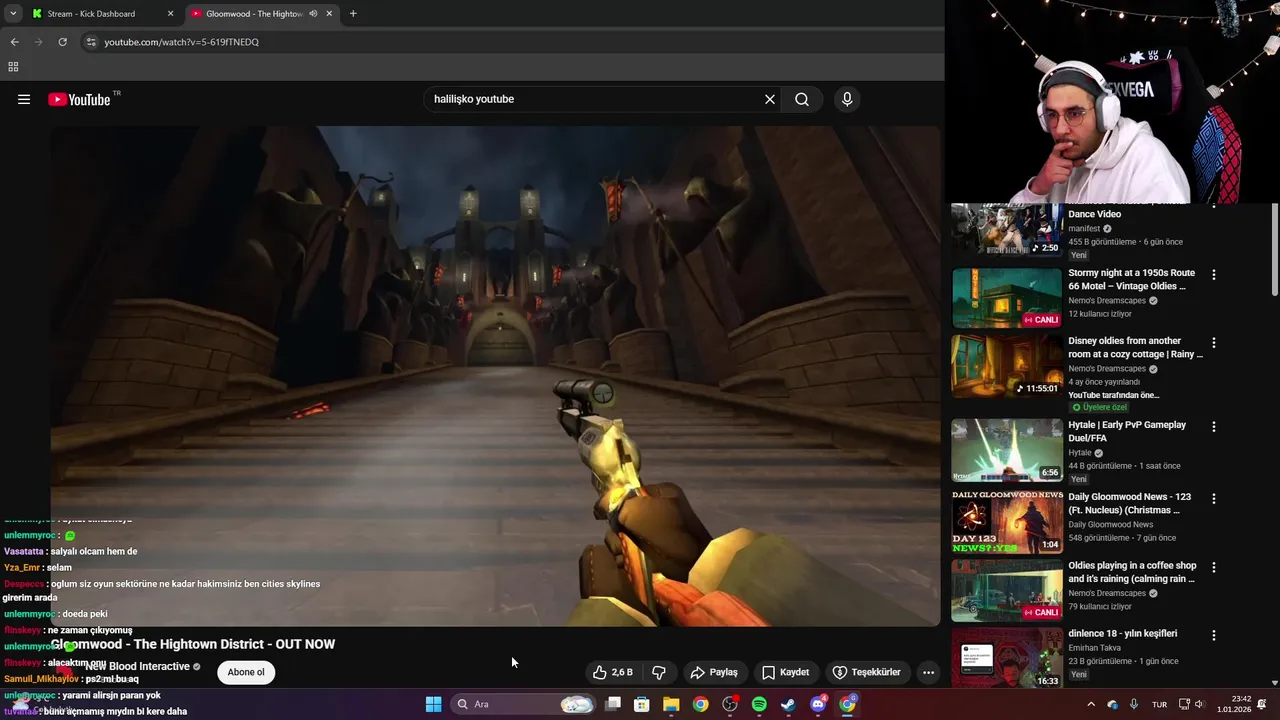Click the Teşekkürler thanks button
This screenshot has width=1280, height=720.
click(x=866, y=672)
